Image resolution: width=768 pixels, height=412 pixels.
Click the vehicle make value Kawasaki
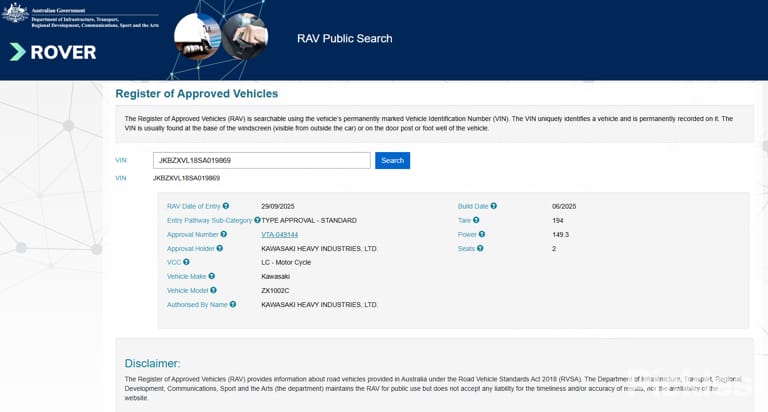pos(275,277)
